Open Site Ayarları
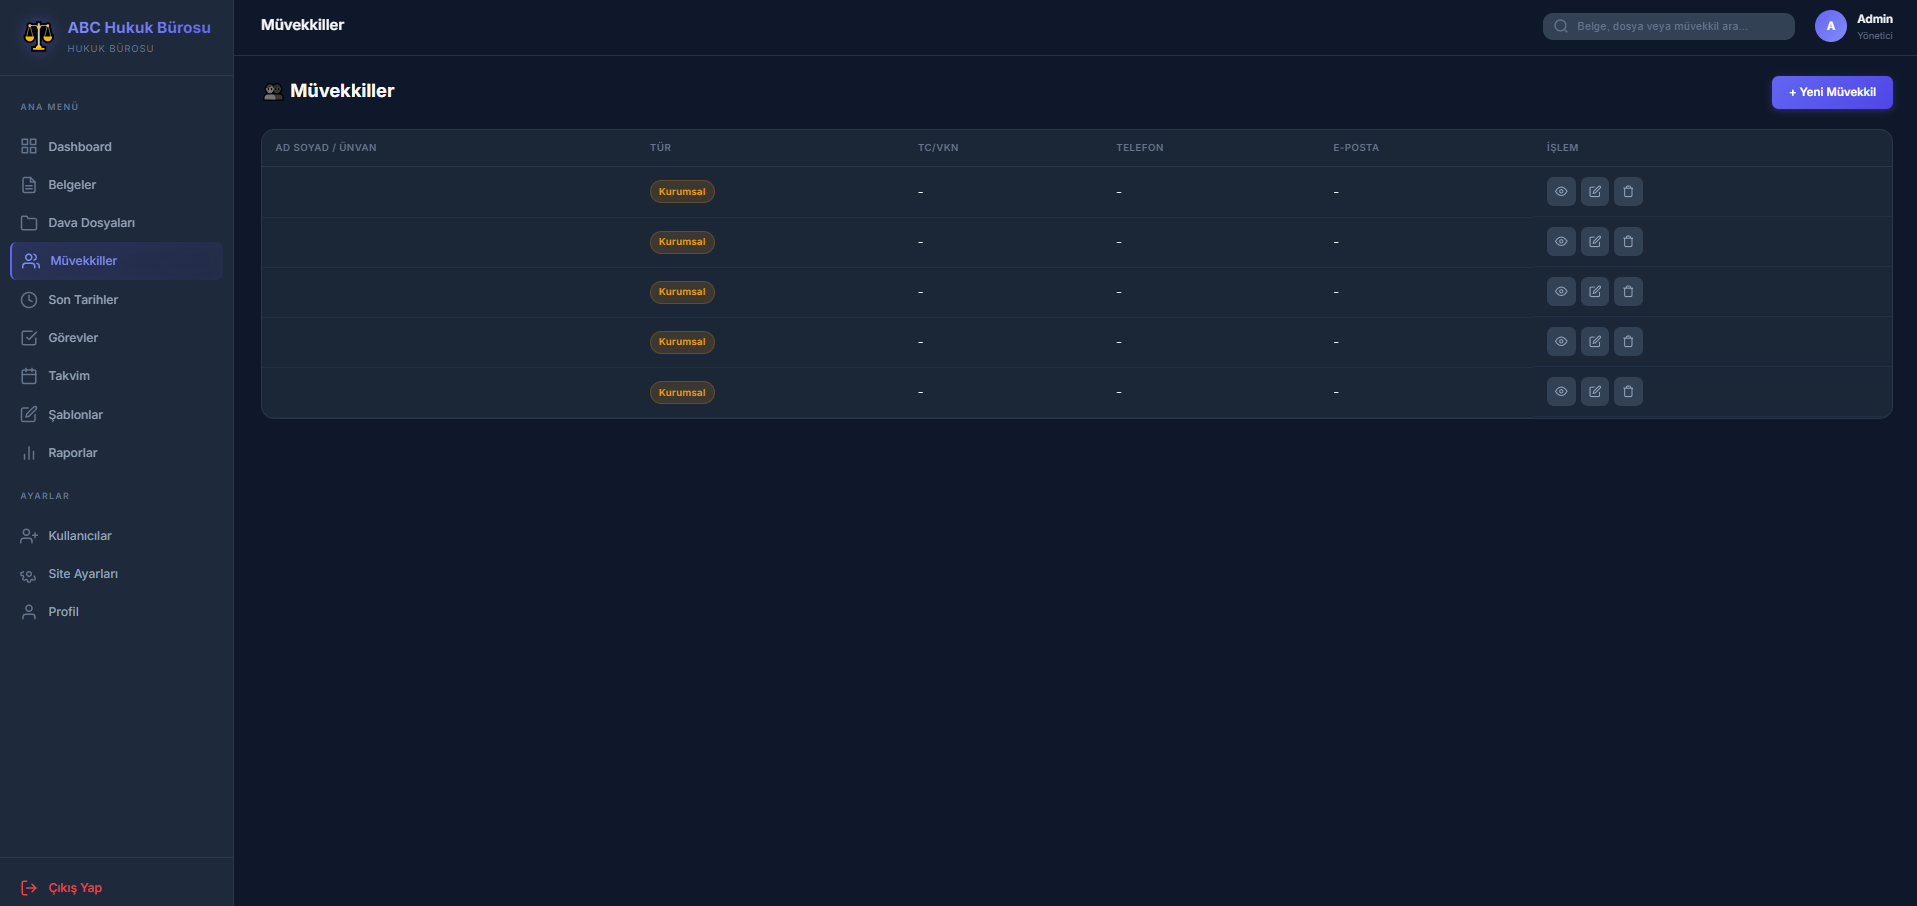 116,574
